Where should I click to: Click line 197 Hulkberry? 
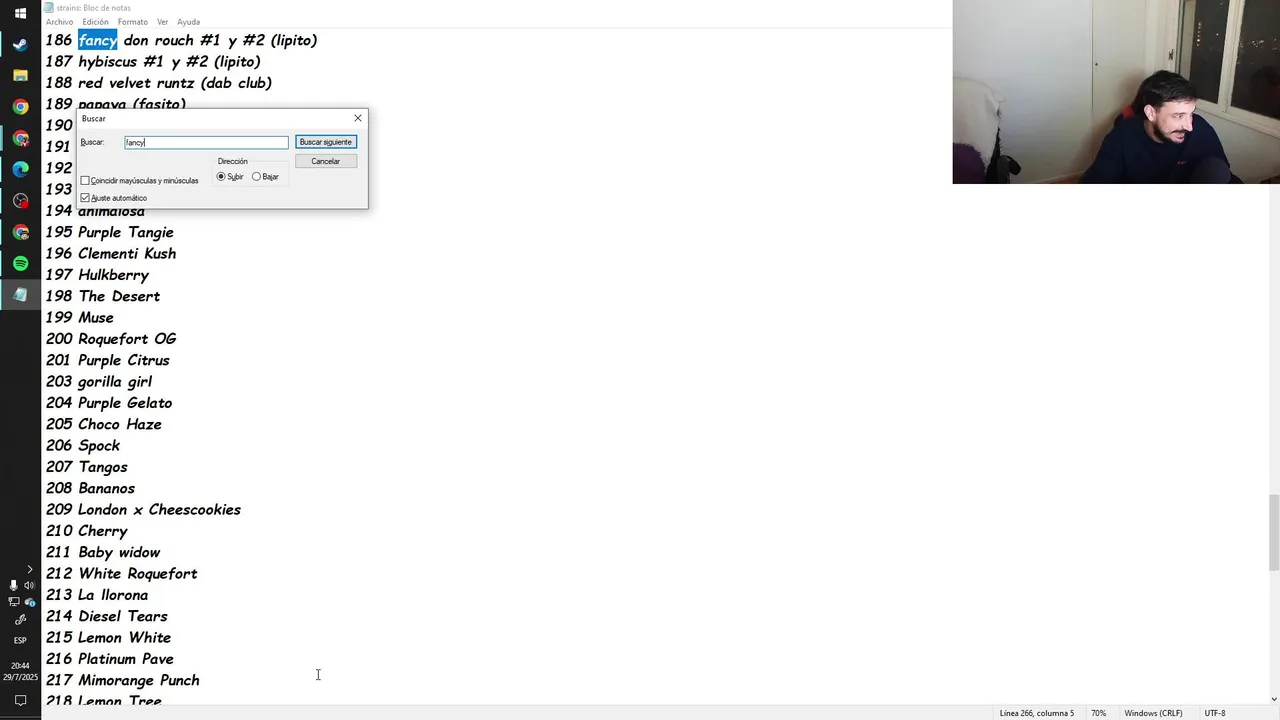97,275
